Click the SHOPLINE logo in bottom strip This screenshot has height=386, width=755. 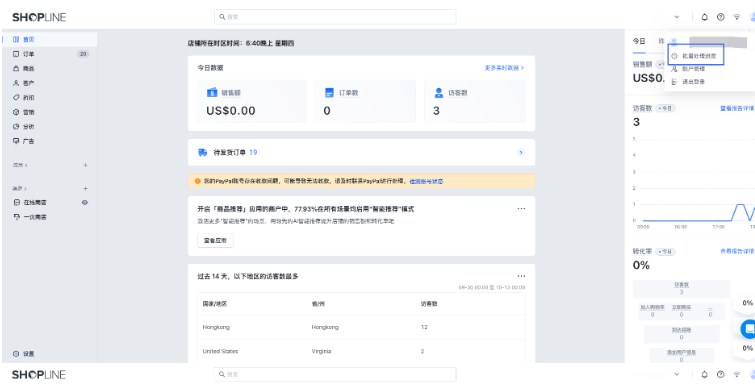39,374
